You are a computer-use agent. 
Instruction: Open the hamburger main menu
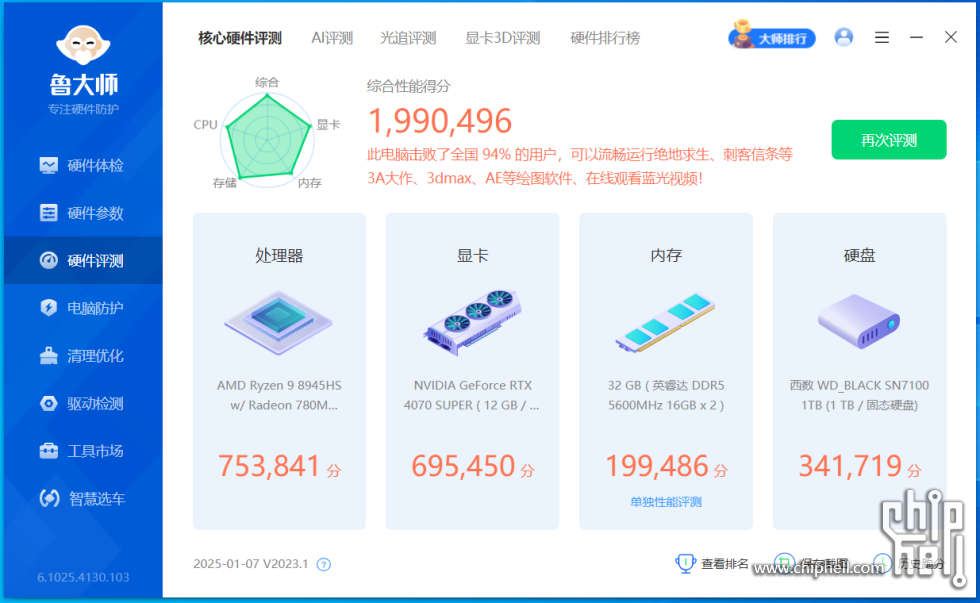point(882,37)
